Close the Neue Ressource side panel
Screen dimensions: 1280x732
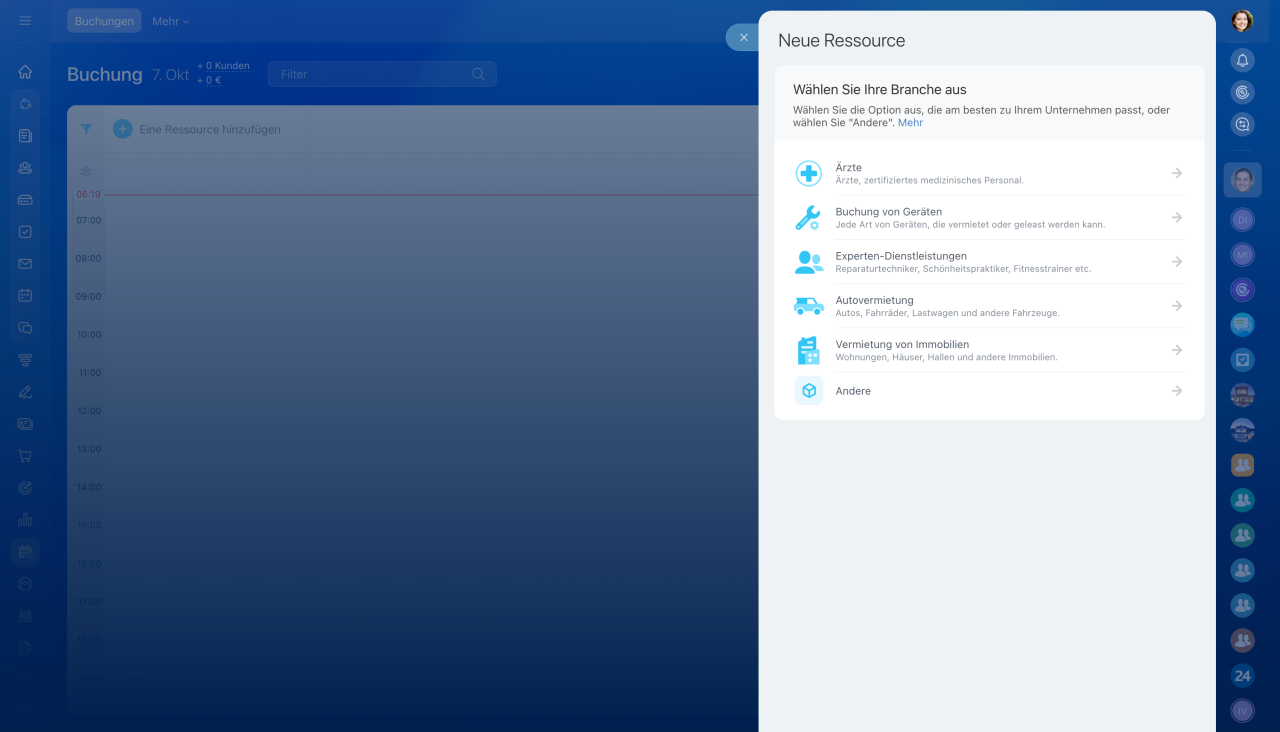(x=743, y=37)
